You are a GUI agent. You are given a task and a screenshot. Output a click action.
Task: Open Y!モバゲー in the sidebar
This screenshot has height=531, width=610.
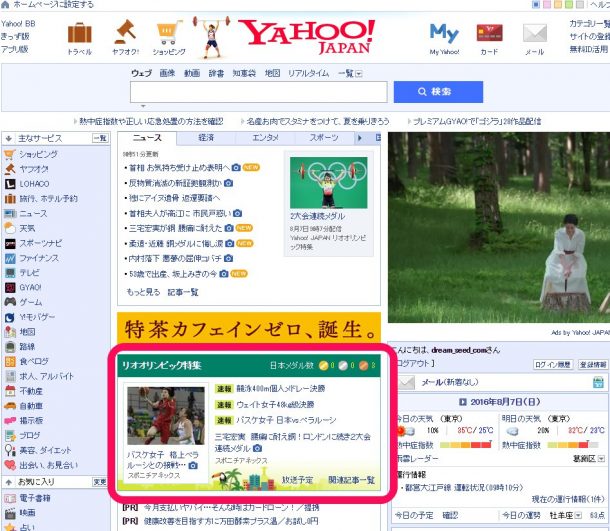coord(37,317)
